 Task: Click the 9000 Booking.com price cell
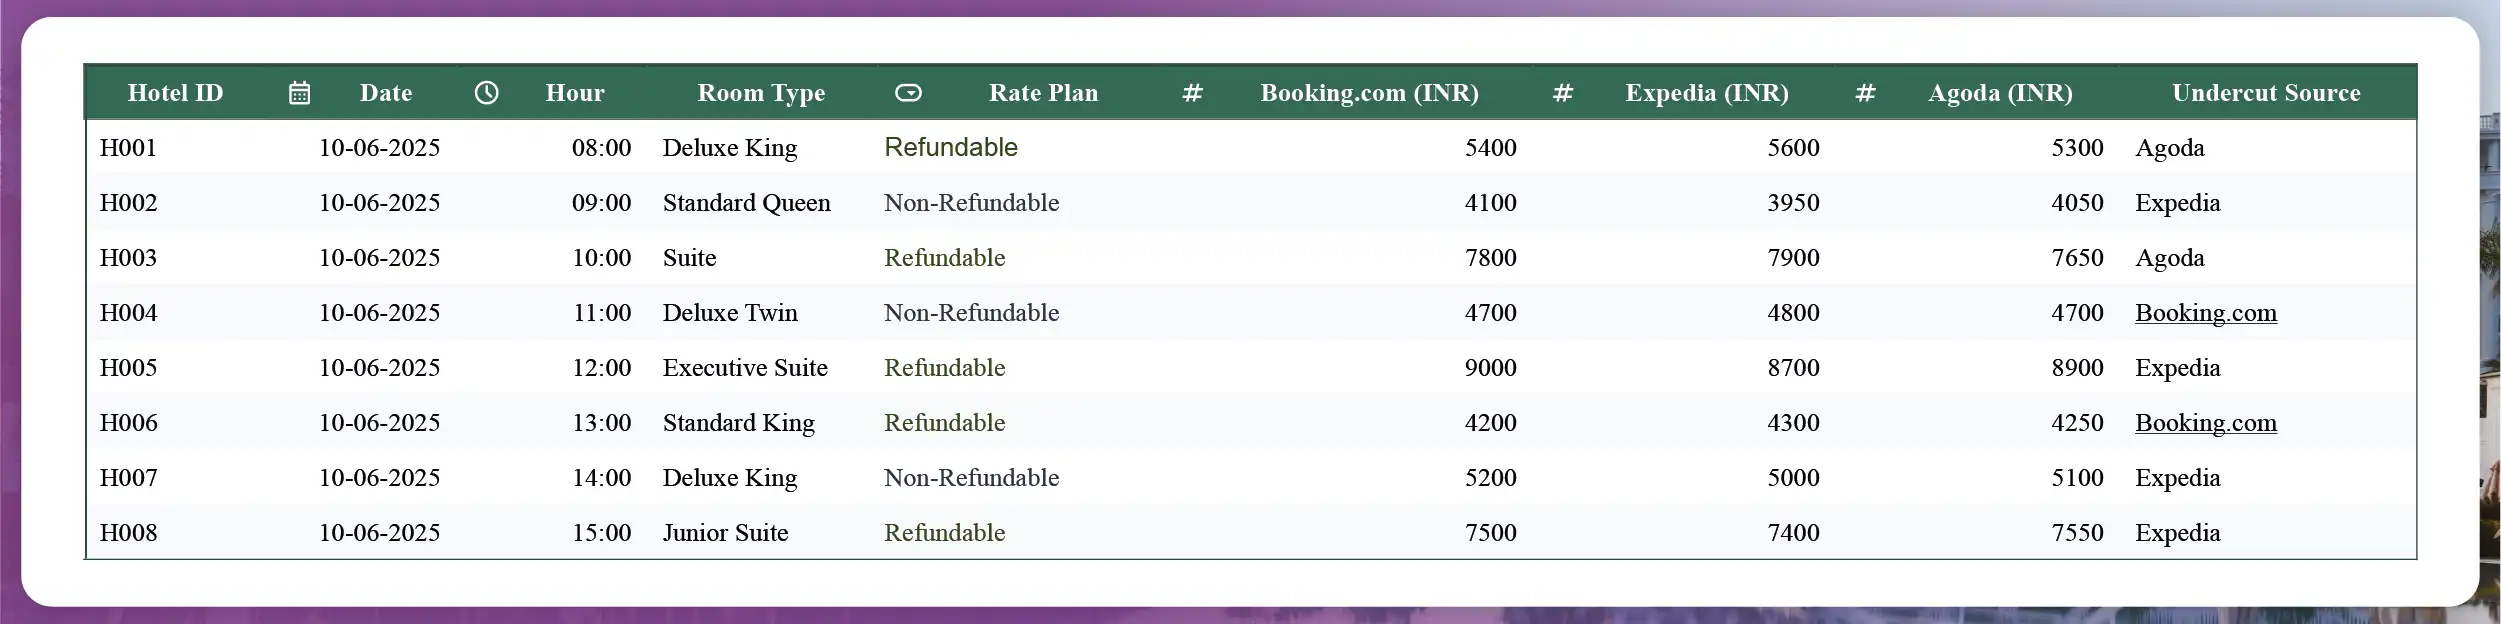(1490, 368)
